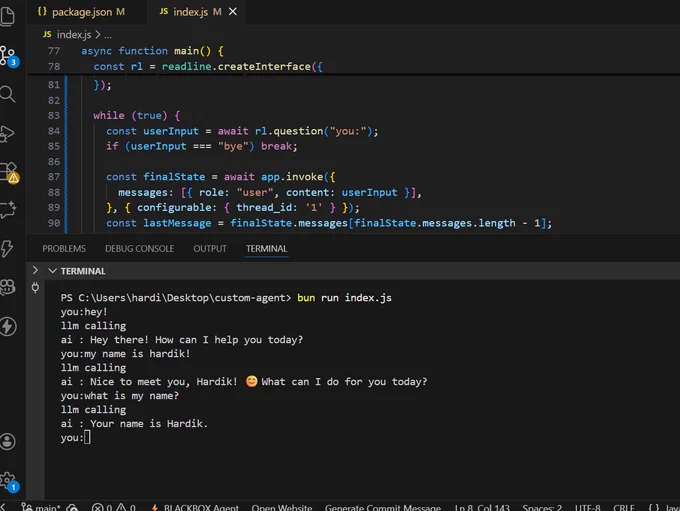The image size is (680, 511).
Task: Click rl.question("you:") in line 84
Action: tap(313, 131)
